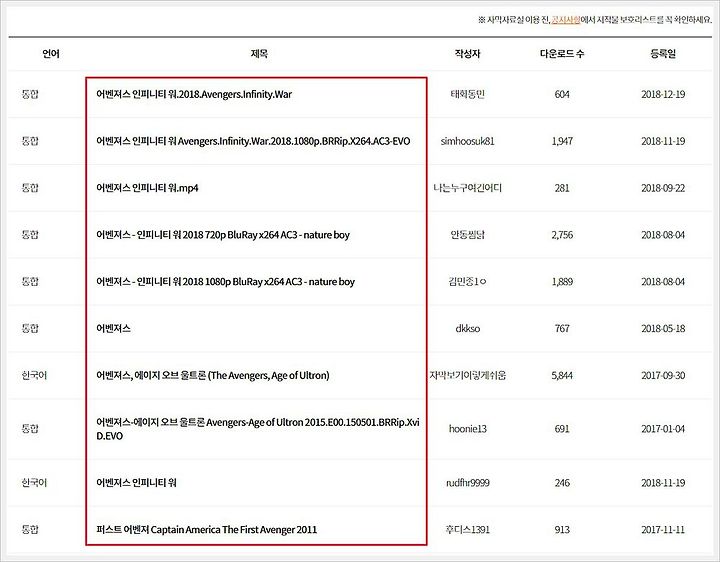Screen dimensions: 720x562
Task: Click the 제목 column header
Action: (259, 54)
